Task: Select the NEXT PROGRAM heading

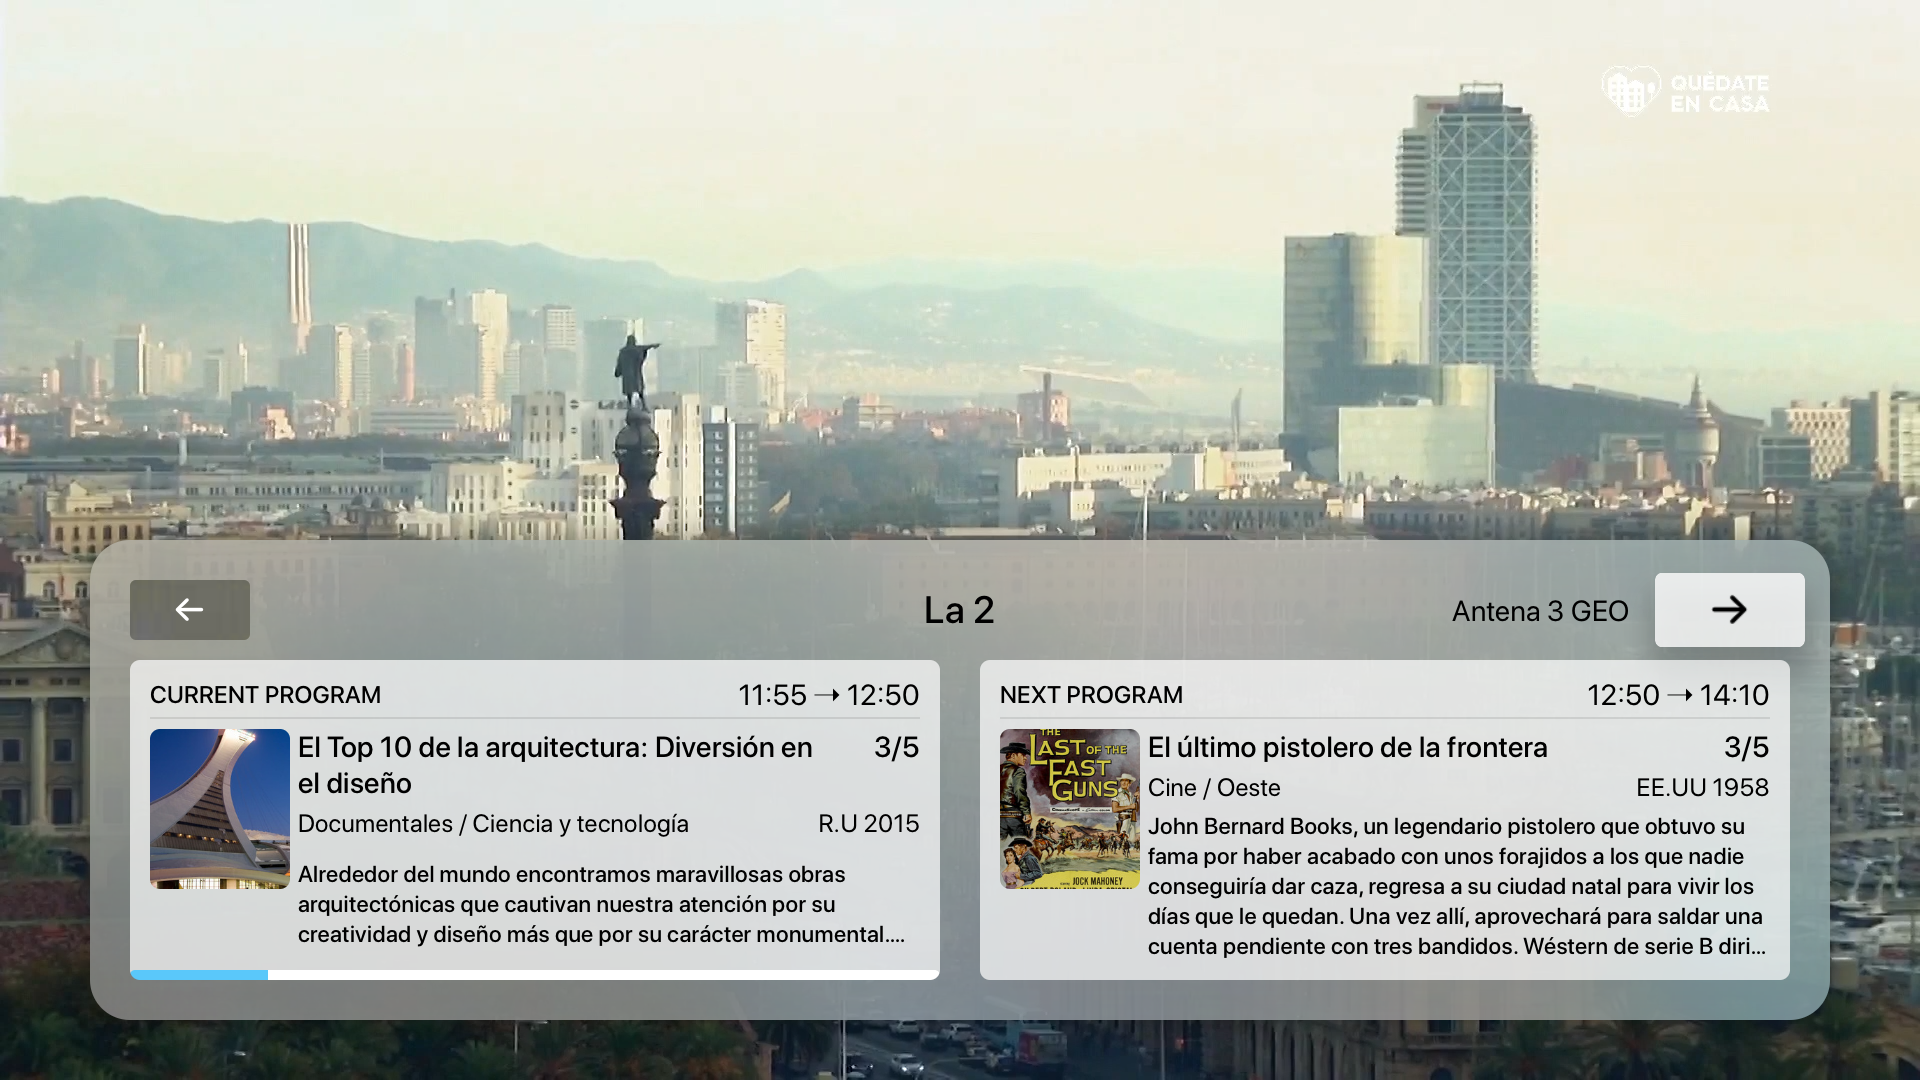Action: click(1091, 695)
